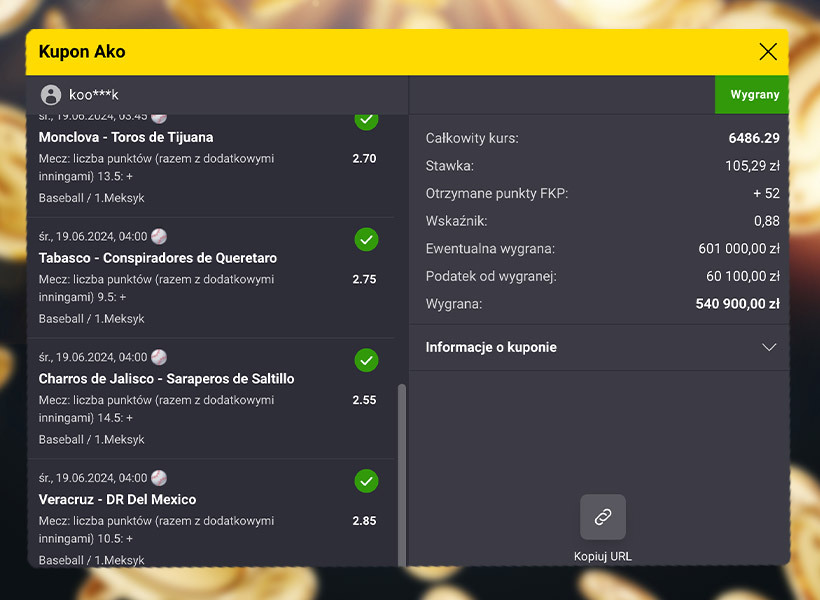Expand the Informacje o kuponie section
Image resolution: width=820 pixels, height=600 pixels.
[599, 347]
